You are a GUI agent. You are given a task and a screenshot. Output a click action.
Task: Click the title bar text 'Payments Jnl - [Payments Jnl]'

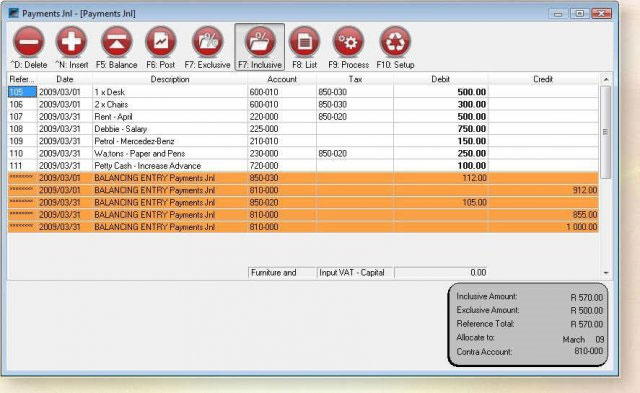(79, 13)
